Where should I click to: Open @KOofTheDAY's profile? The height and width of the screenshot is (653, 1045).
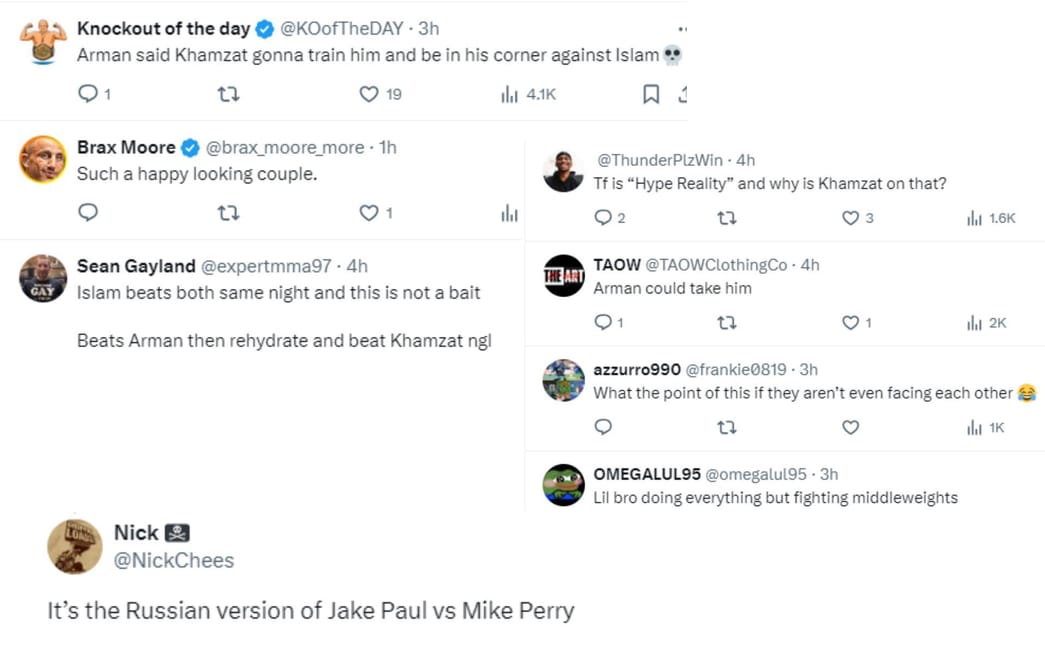(341, 29)
